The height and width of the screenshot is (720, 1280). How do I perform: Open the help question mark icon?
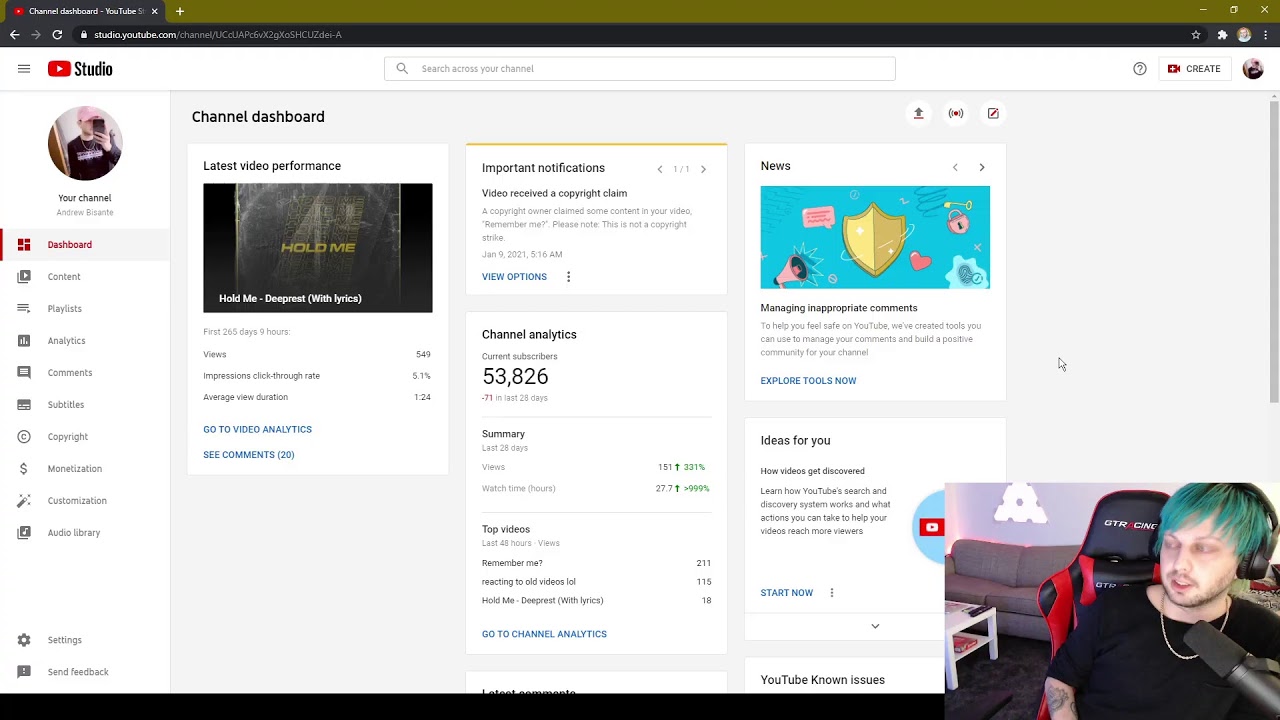[x=1140, y=69]
